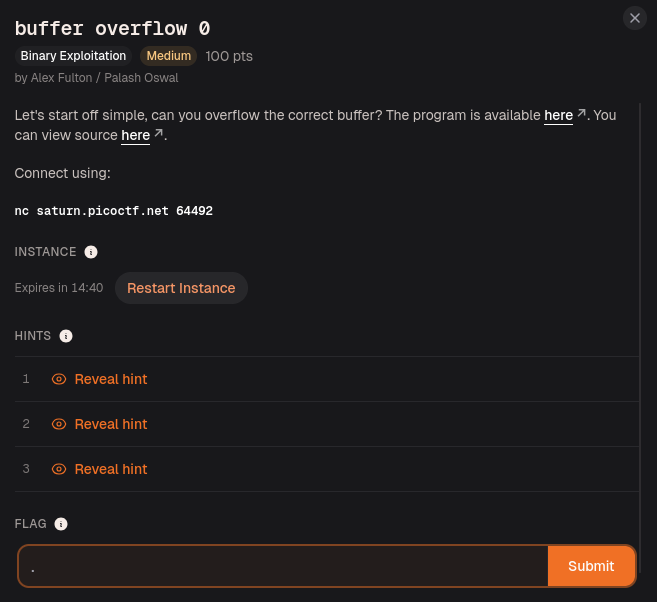The height and width of the screenshot is (602, 657).
Task: Click the info icon beside FLAG
Action: click(61, 524)
